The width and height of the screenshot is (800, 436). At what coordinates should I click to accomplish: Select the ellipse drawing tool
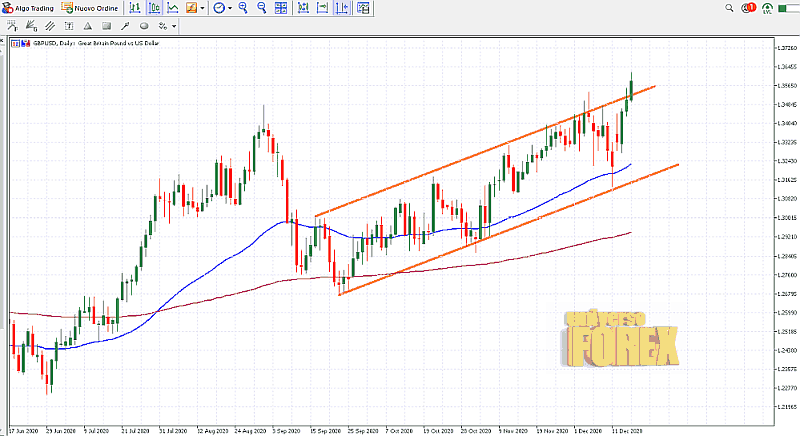[x=144, y=25]
